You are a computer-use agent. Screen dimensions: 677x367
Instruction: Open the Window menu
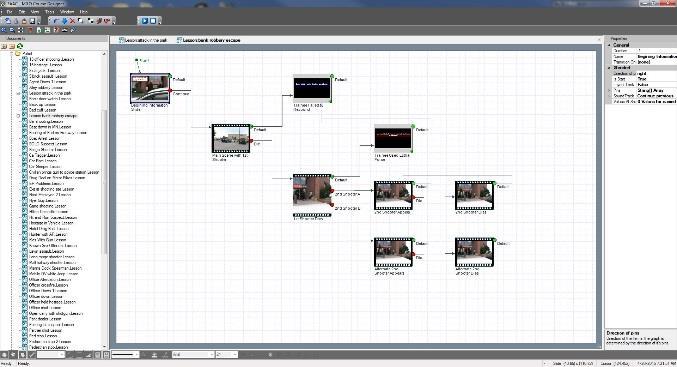pyautogui.click(x=67, y=11)
